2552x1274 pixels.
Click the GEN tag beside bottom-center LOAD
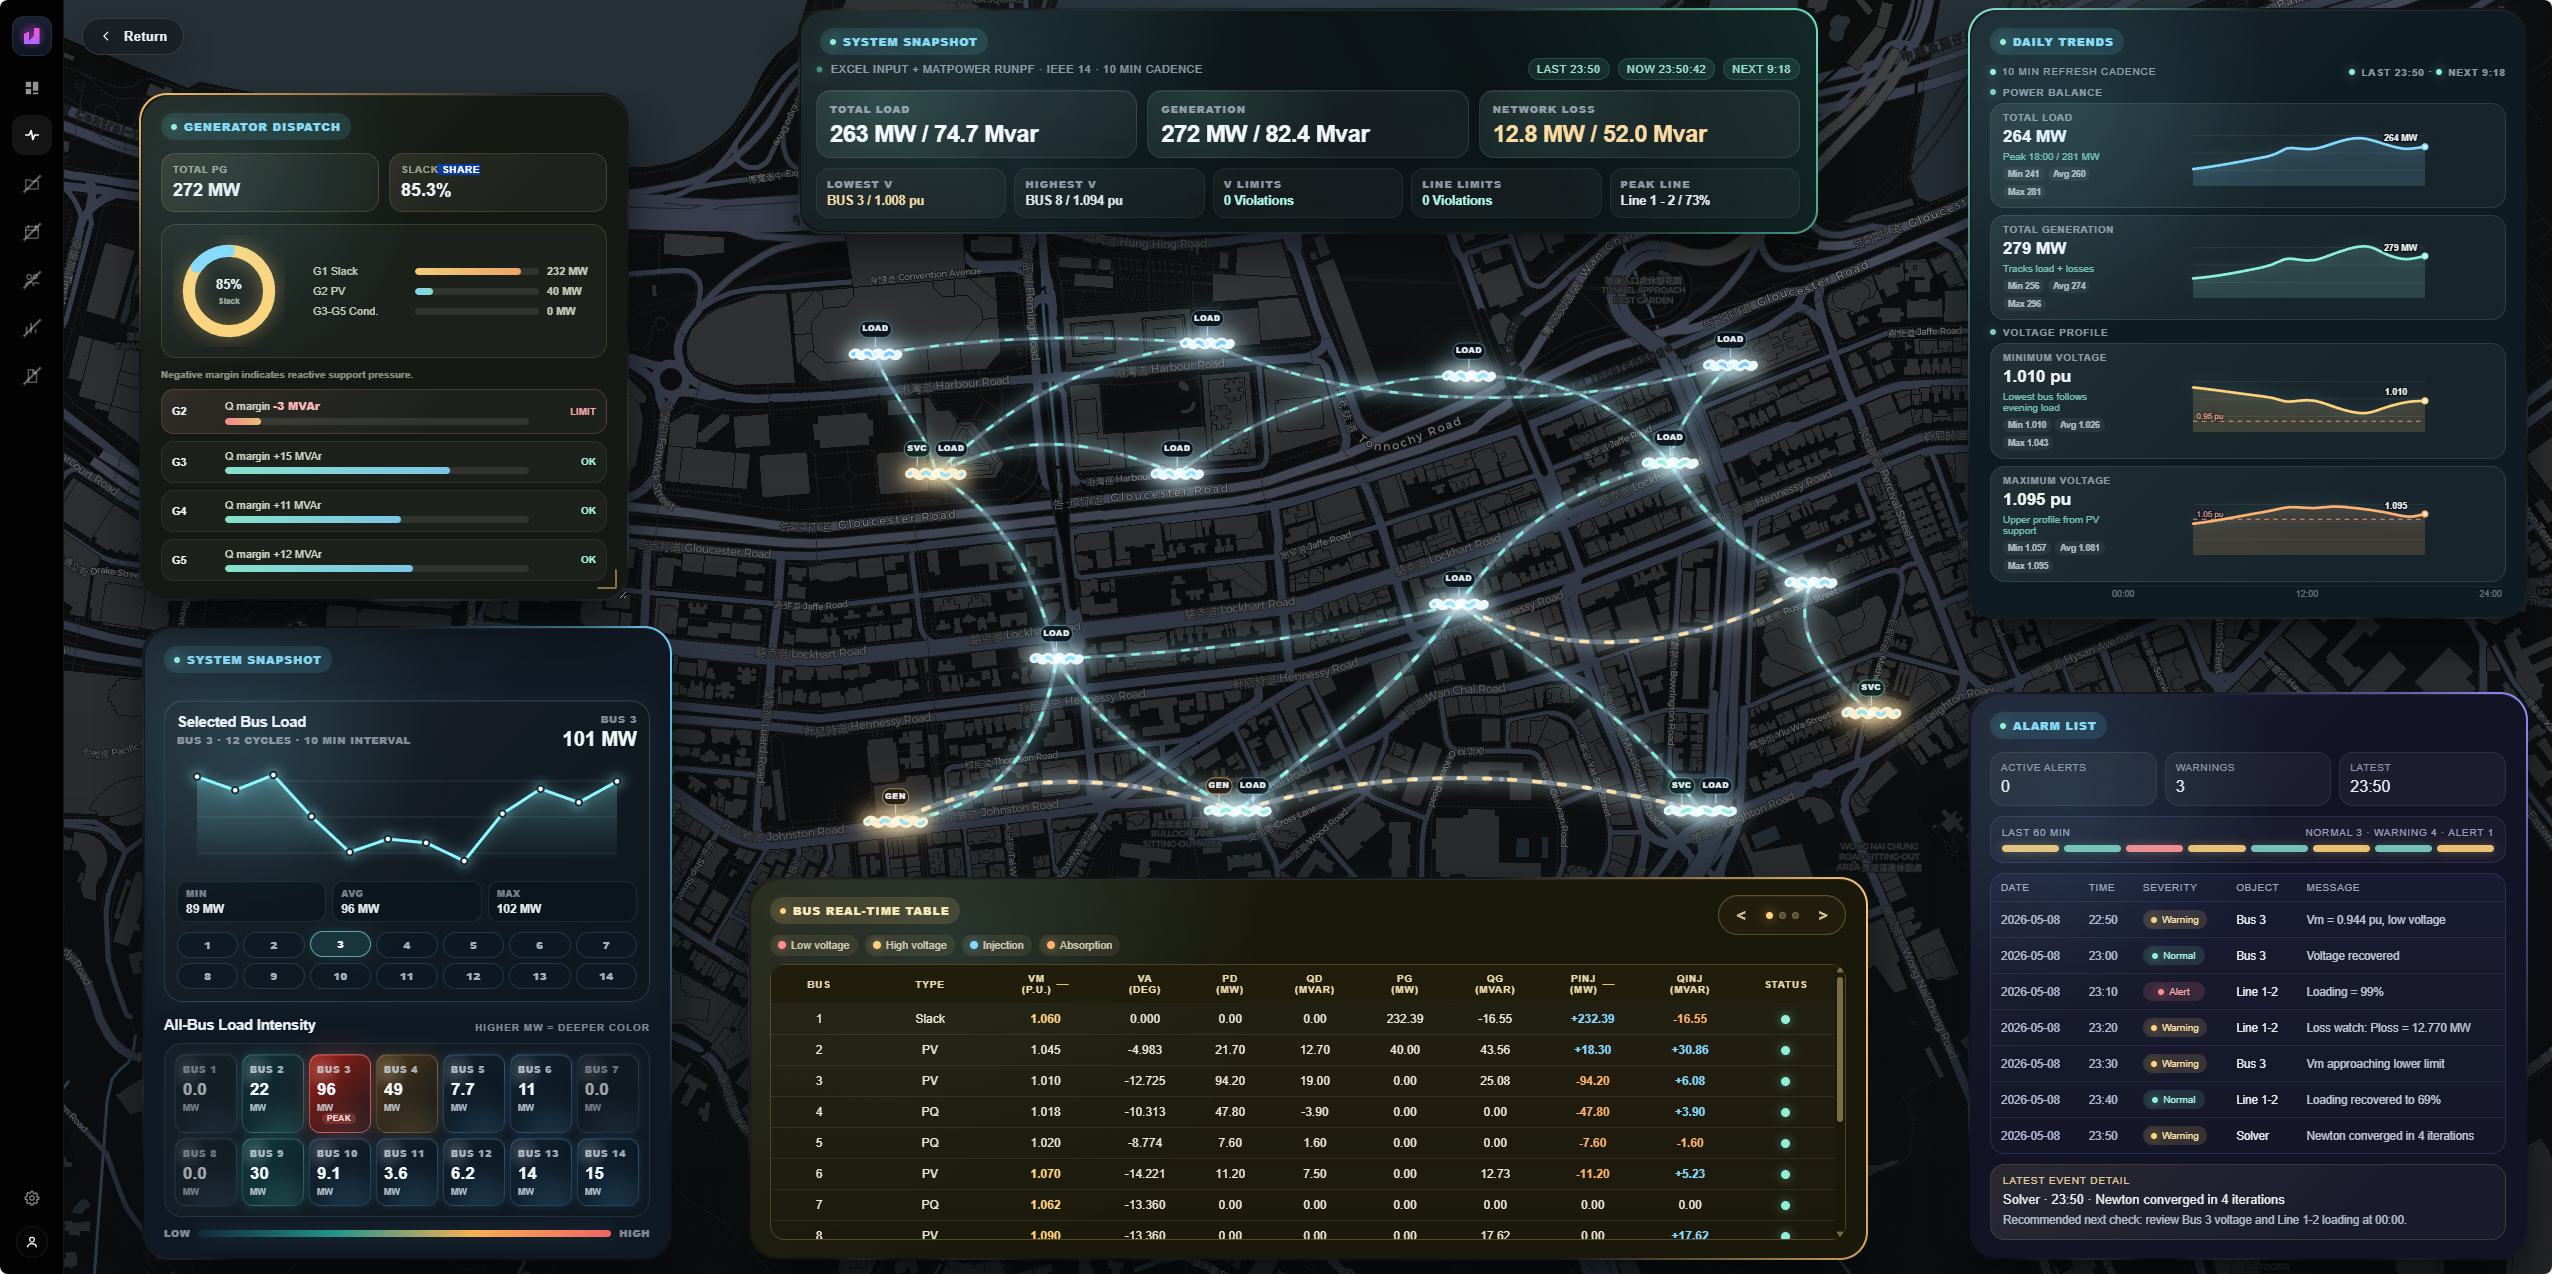pos(1218,786)
